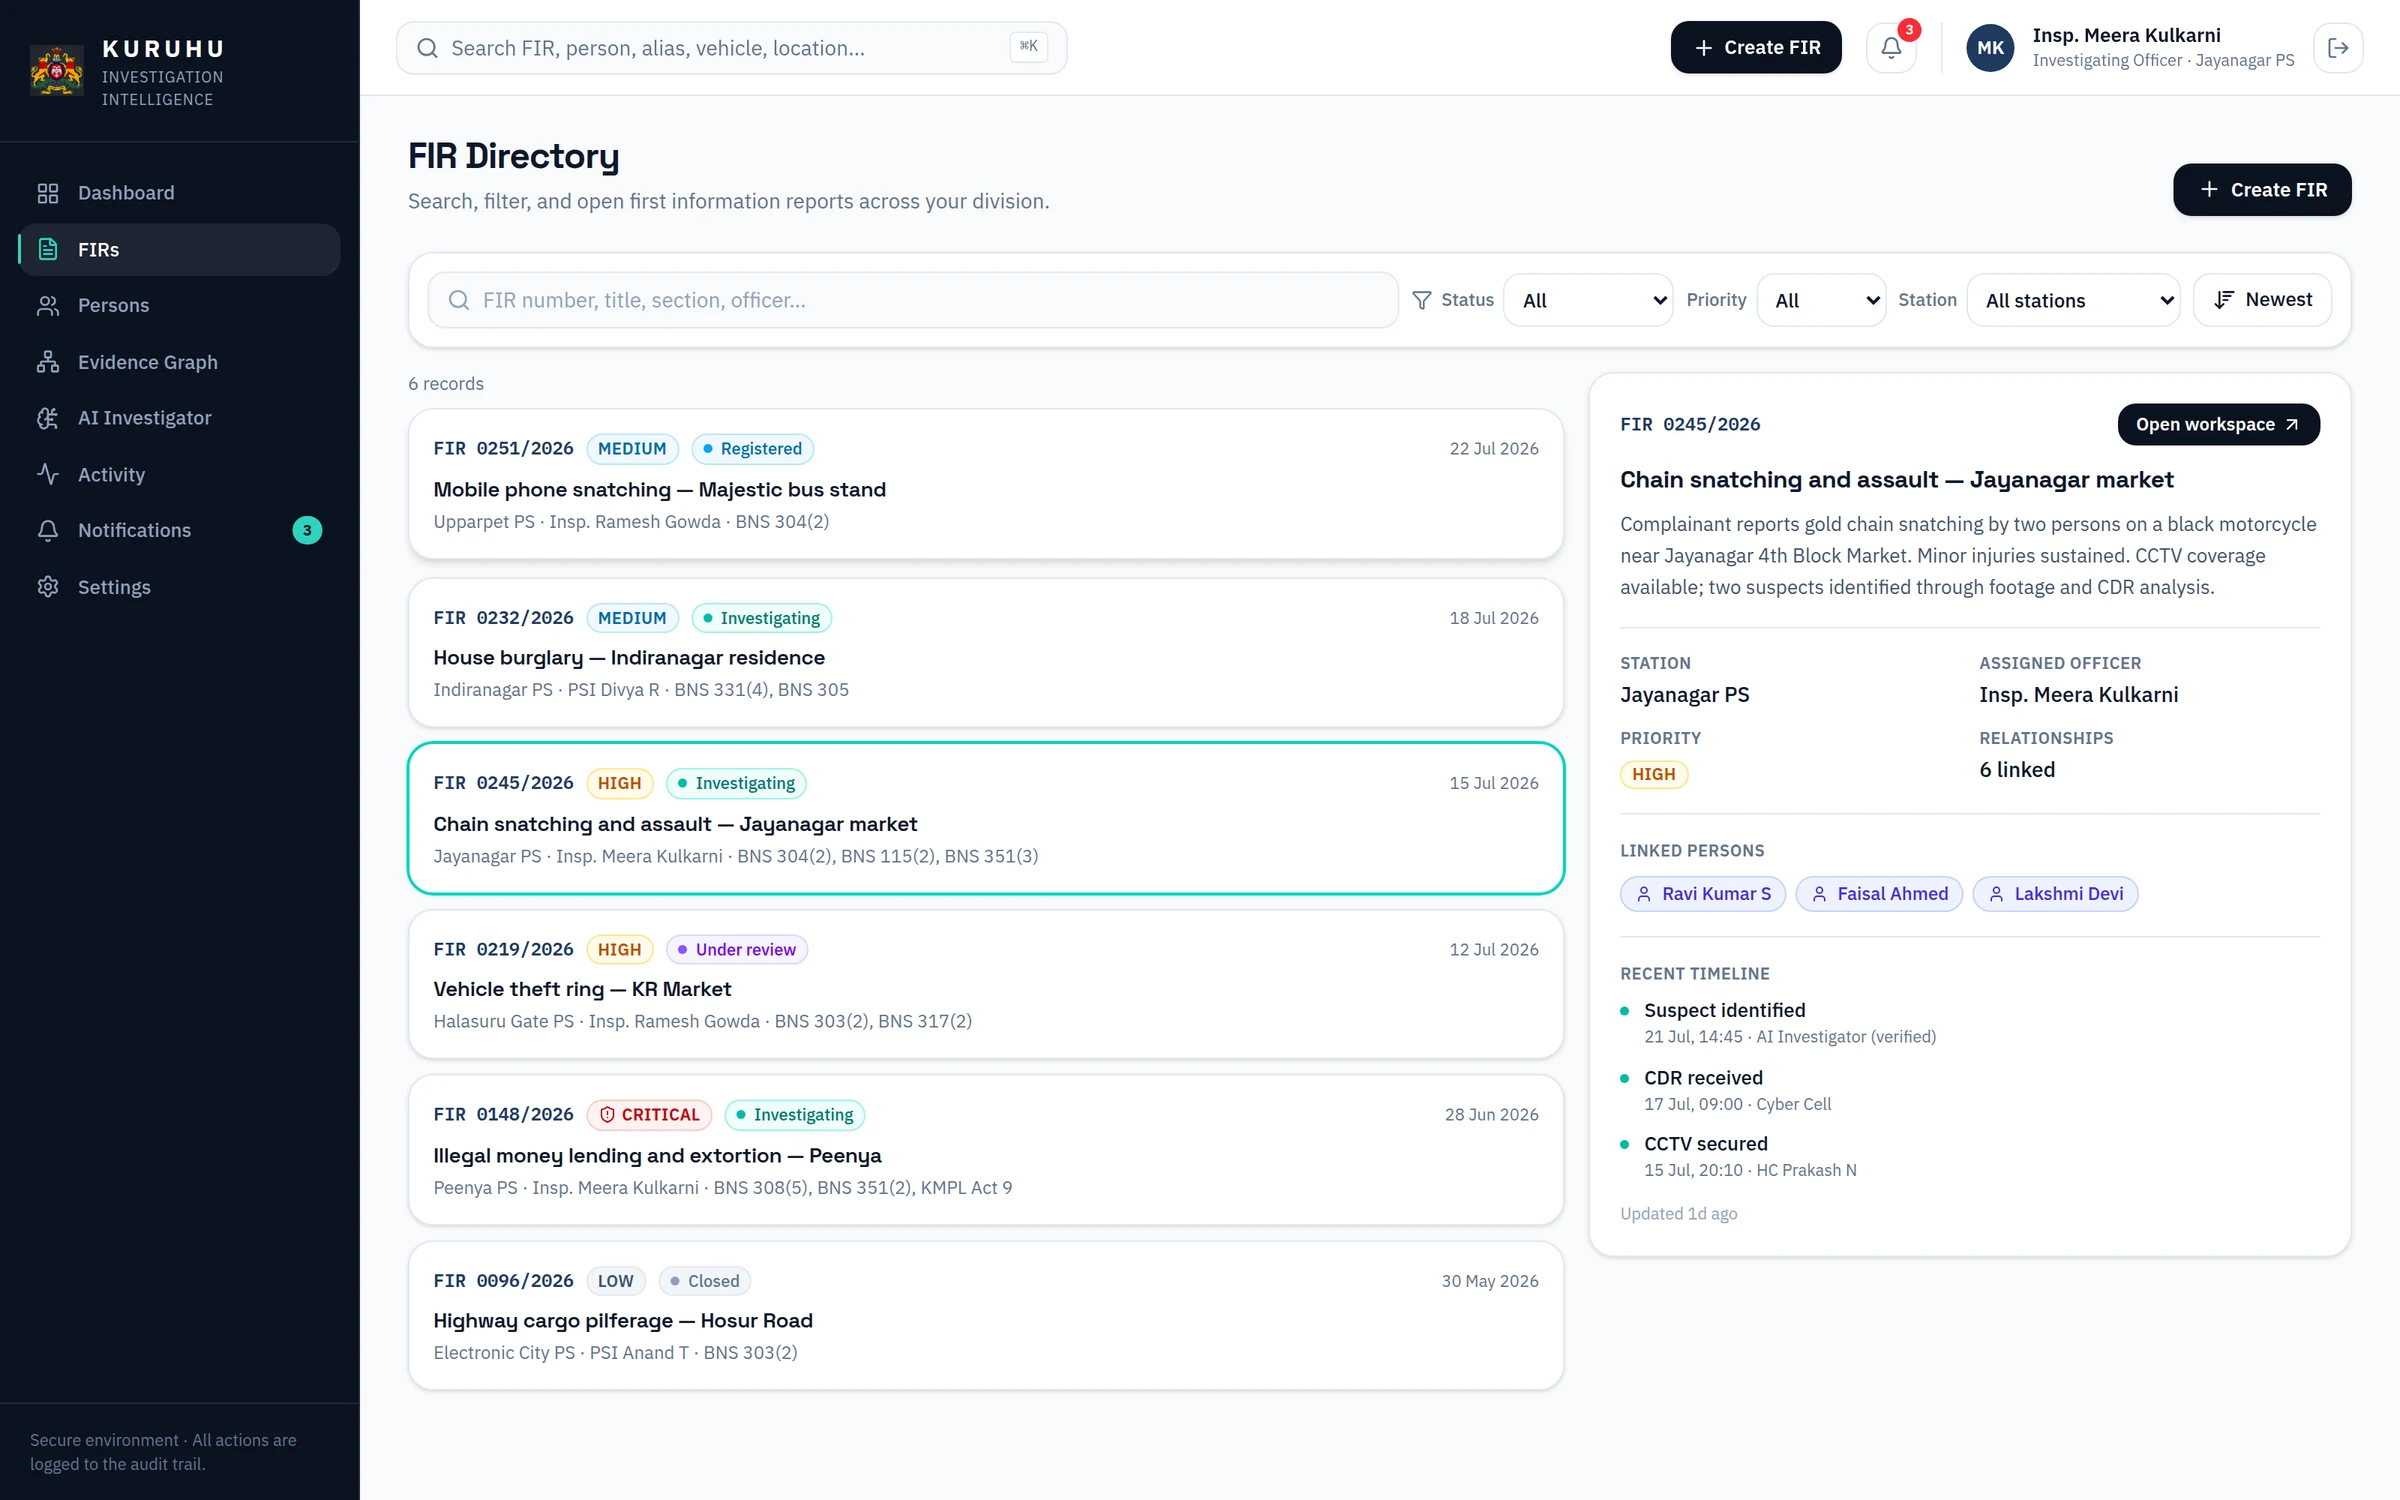Viewport: 2400px width, 1500px height.
Task: Click the Closed status badge
Action: pos(704,1281)
